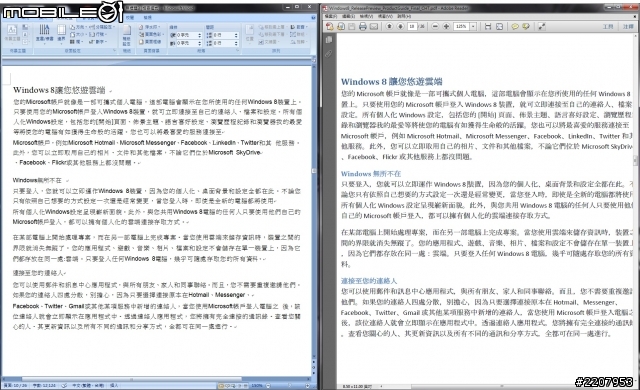Click the Themes button in Word ribbon

click(12, 34)
